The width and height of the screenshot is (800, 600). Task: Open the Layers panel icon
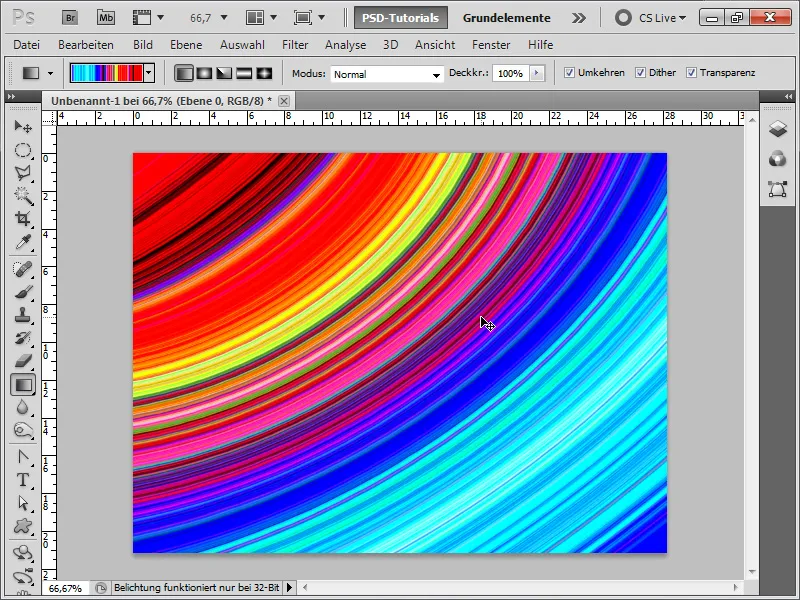[778, 128]
